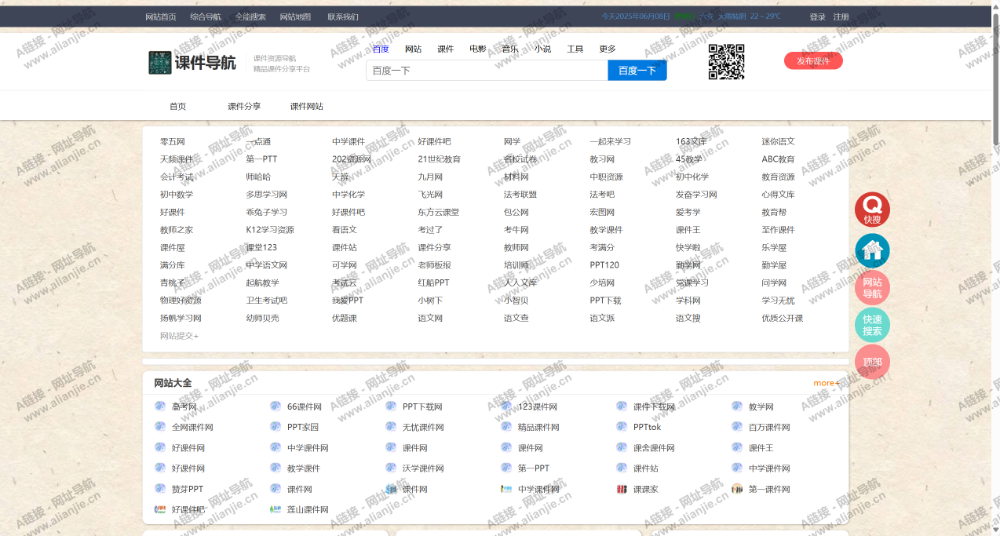This screenshot has height=536, width=1000.
Task: Click the icon beside 莲山课件网
Action: [x=276, y=509]
